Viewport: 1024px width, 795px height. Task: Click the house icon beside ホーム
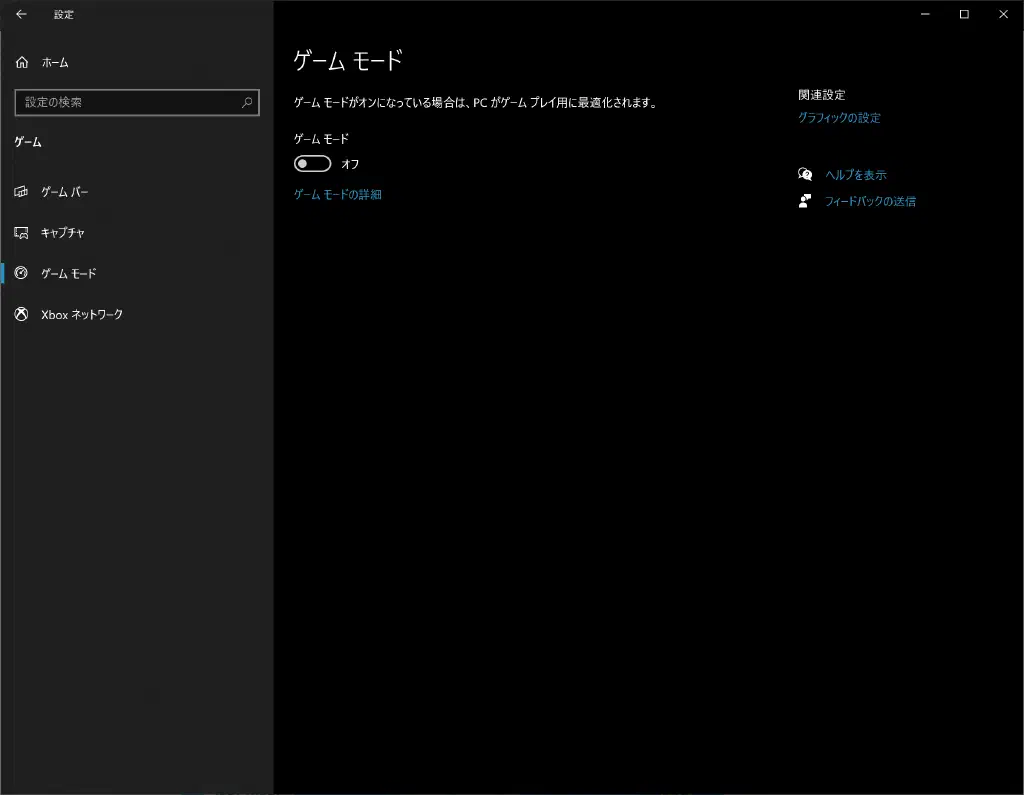tap(22, 63)
